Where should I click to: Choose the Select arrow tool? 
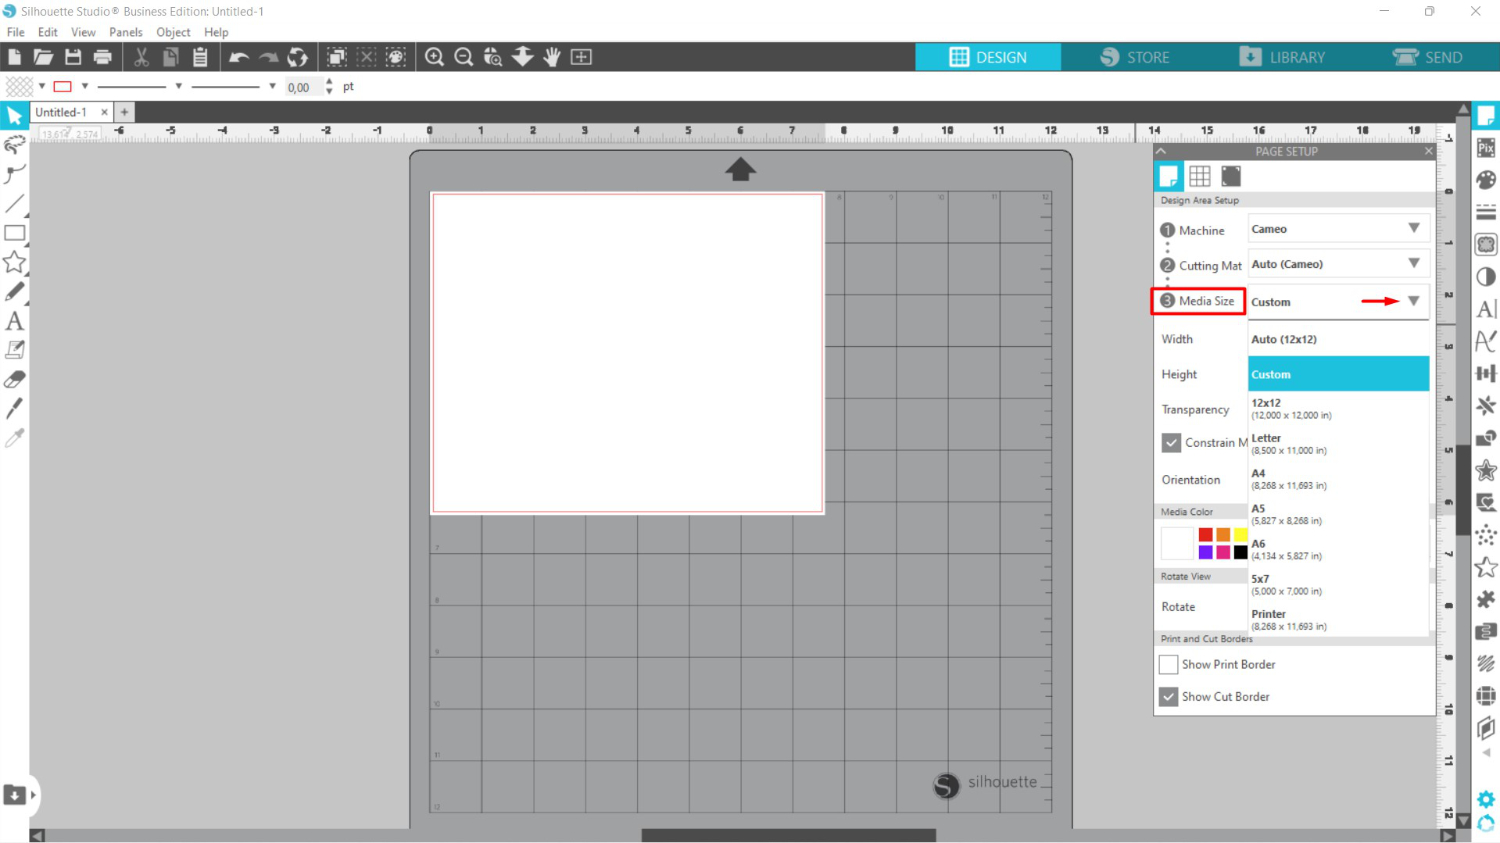(14, 116)
